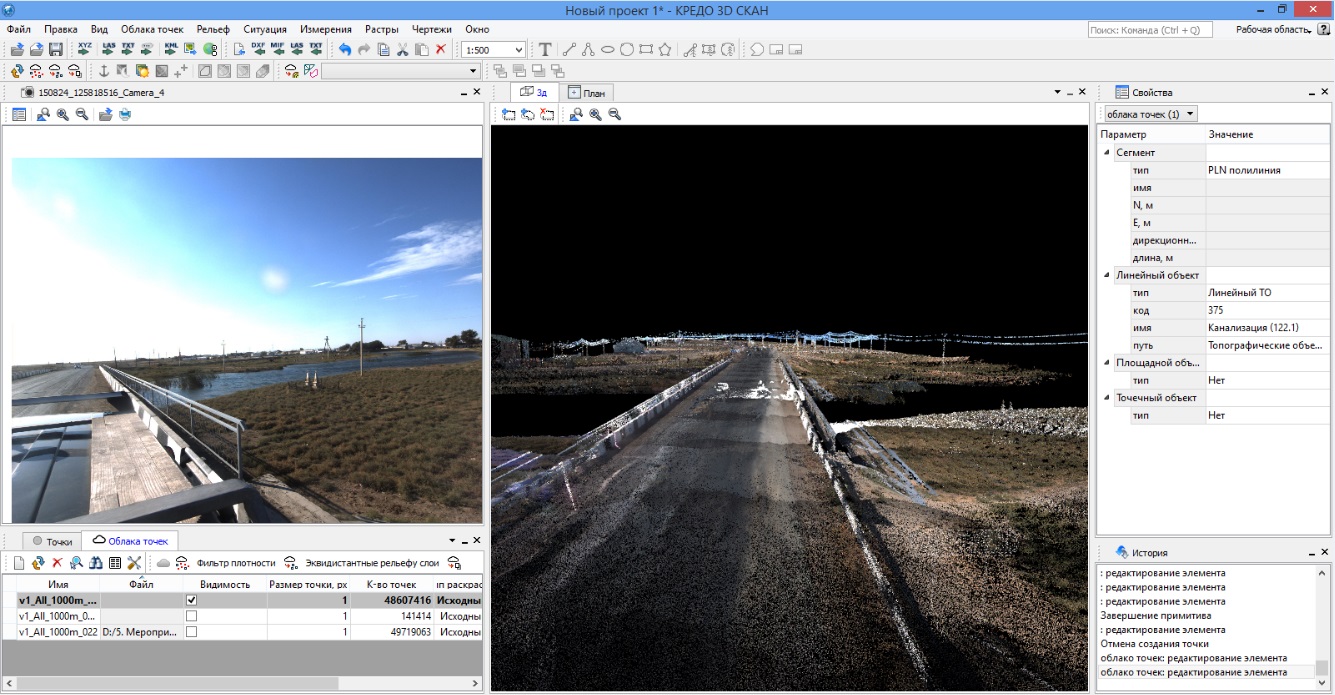Click the Save project icon
The height and width of the screenshot is (695, 1335).
(56, 49)
